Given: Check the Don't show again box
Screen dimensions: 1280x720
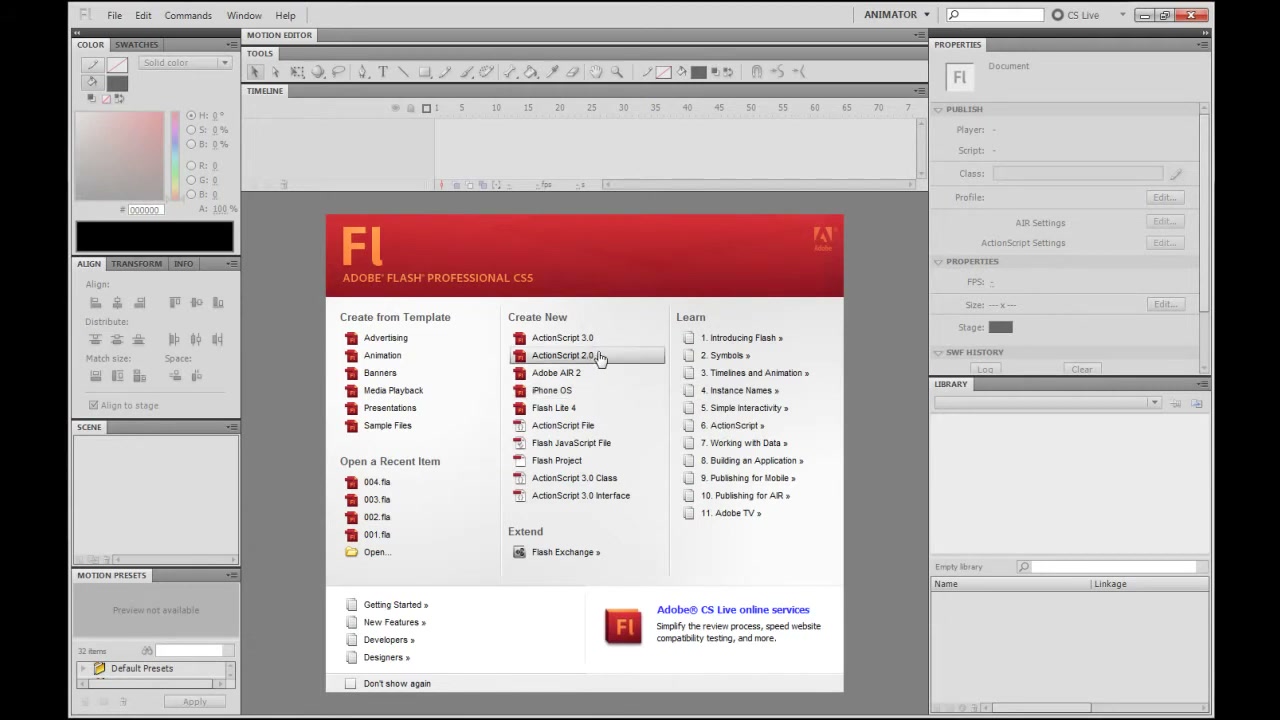Looking at the screenshot, I should pos(350,684).
